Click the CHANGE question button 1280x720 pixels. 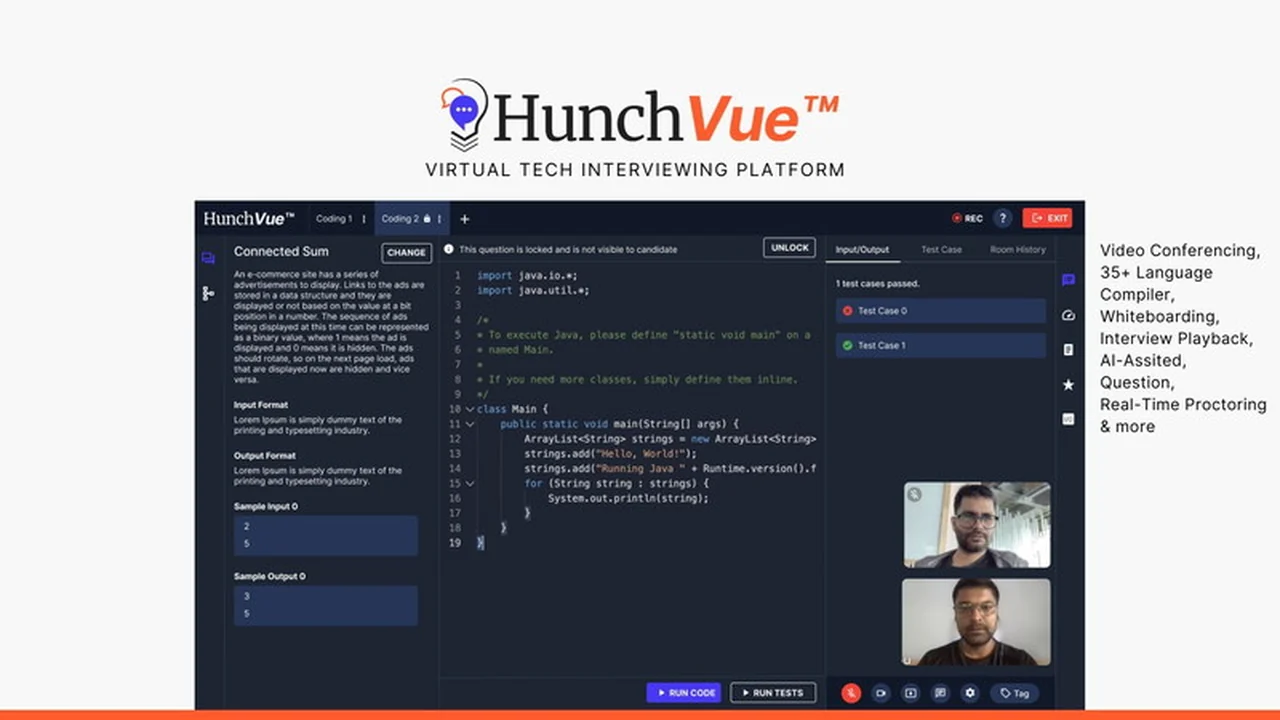[407, 252]
